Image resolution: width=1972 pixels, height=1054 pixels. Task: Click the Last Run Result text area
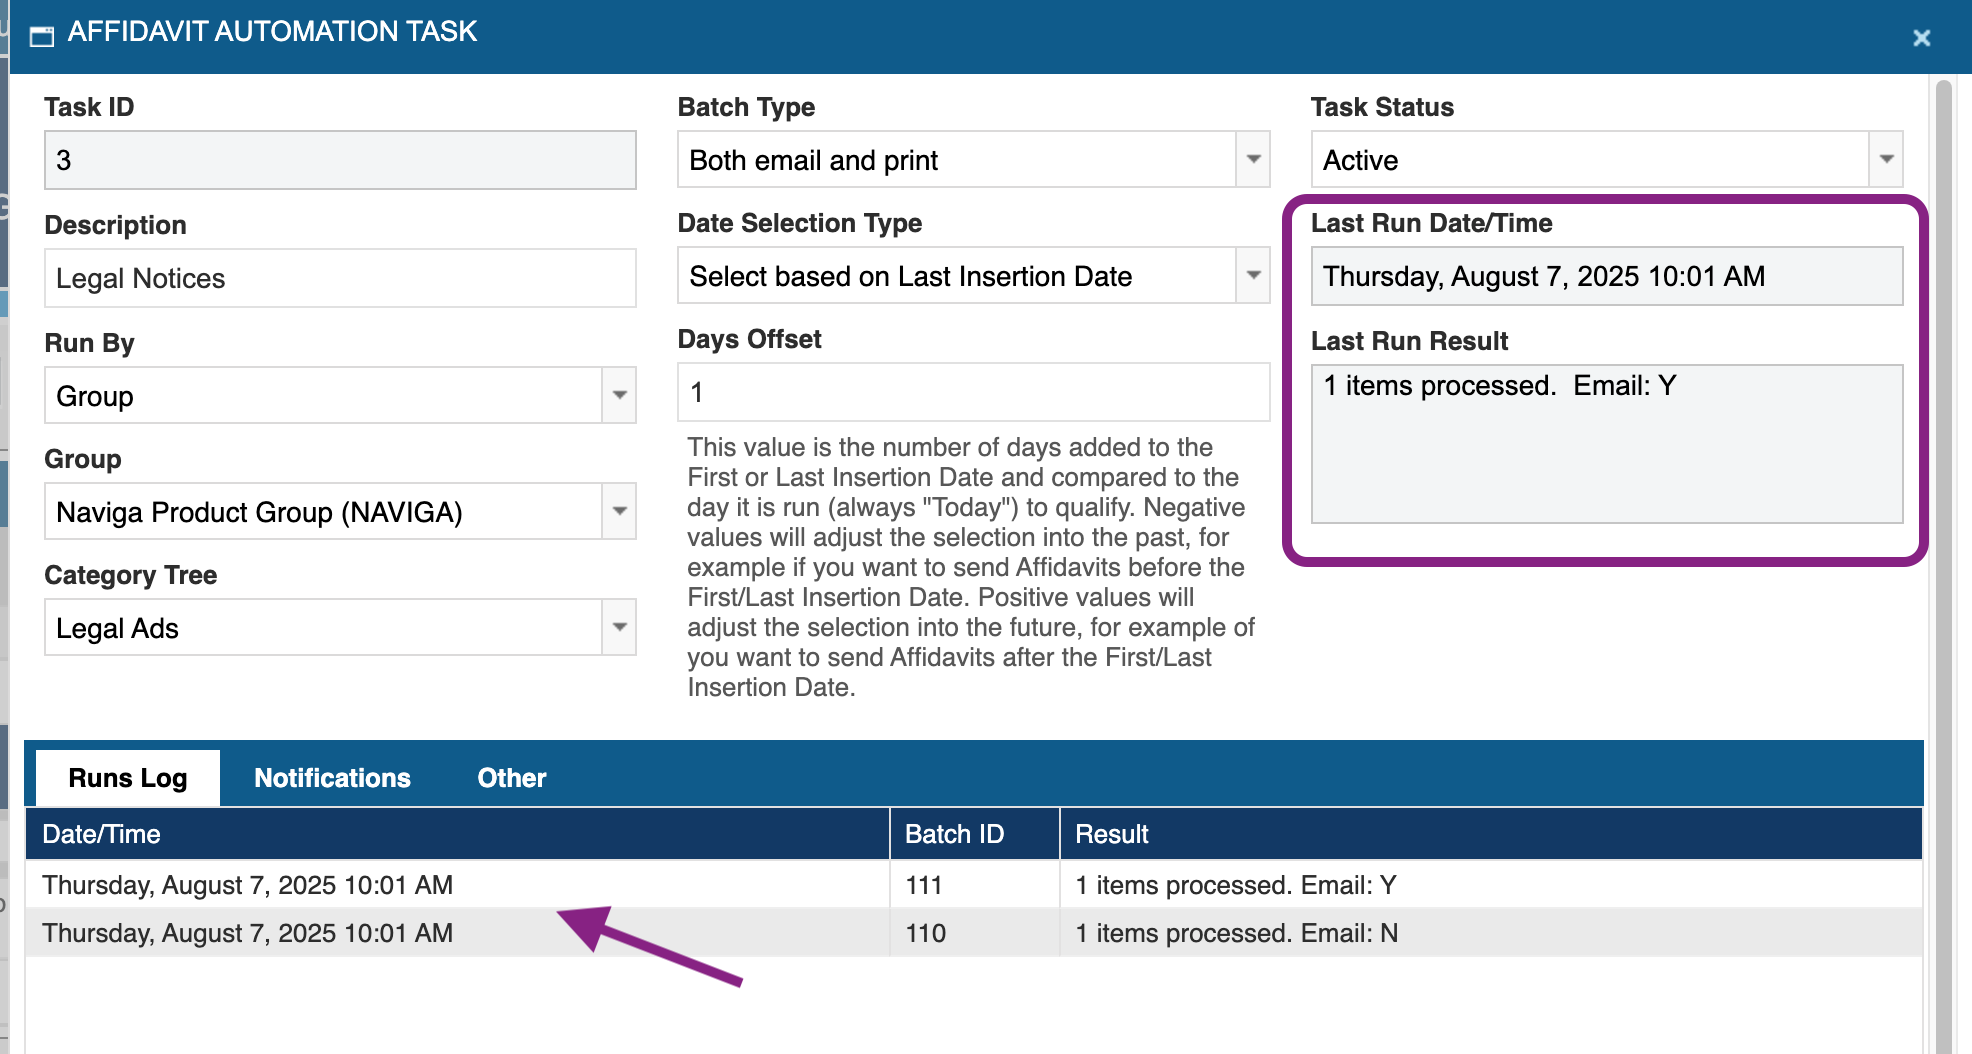tap(1606, 443)
